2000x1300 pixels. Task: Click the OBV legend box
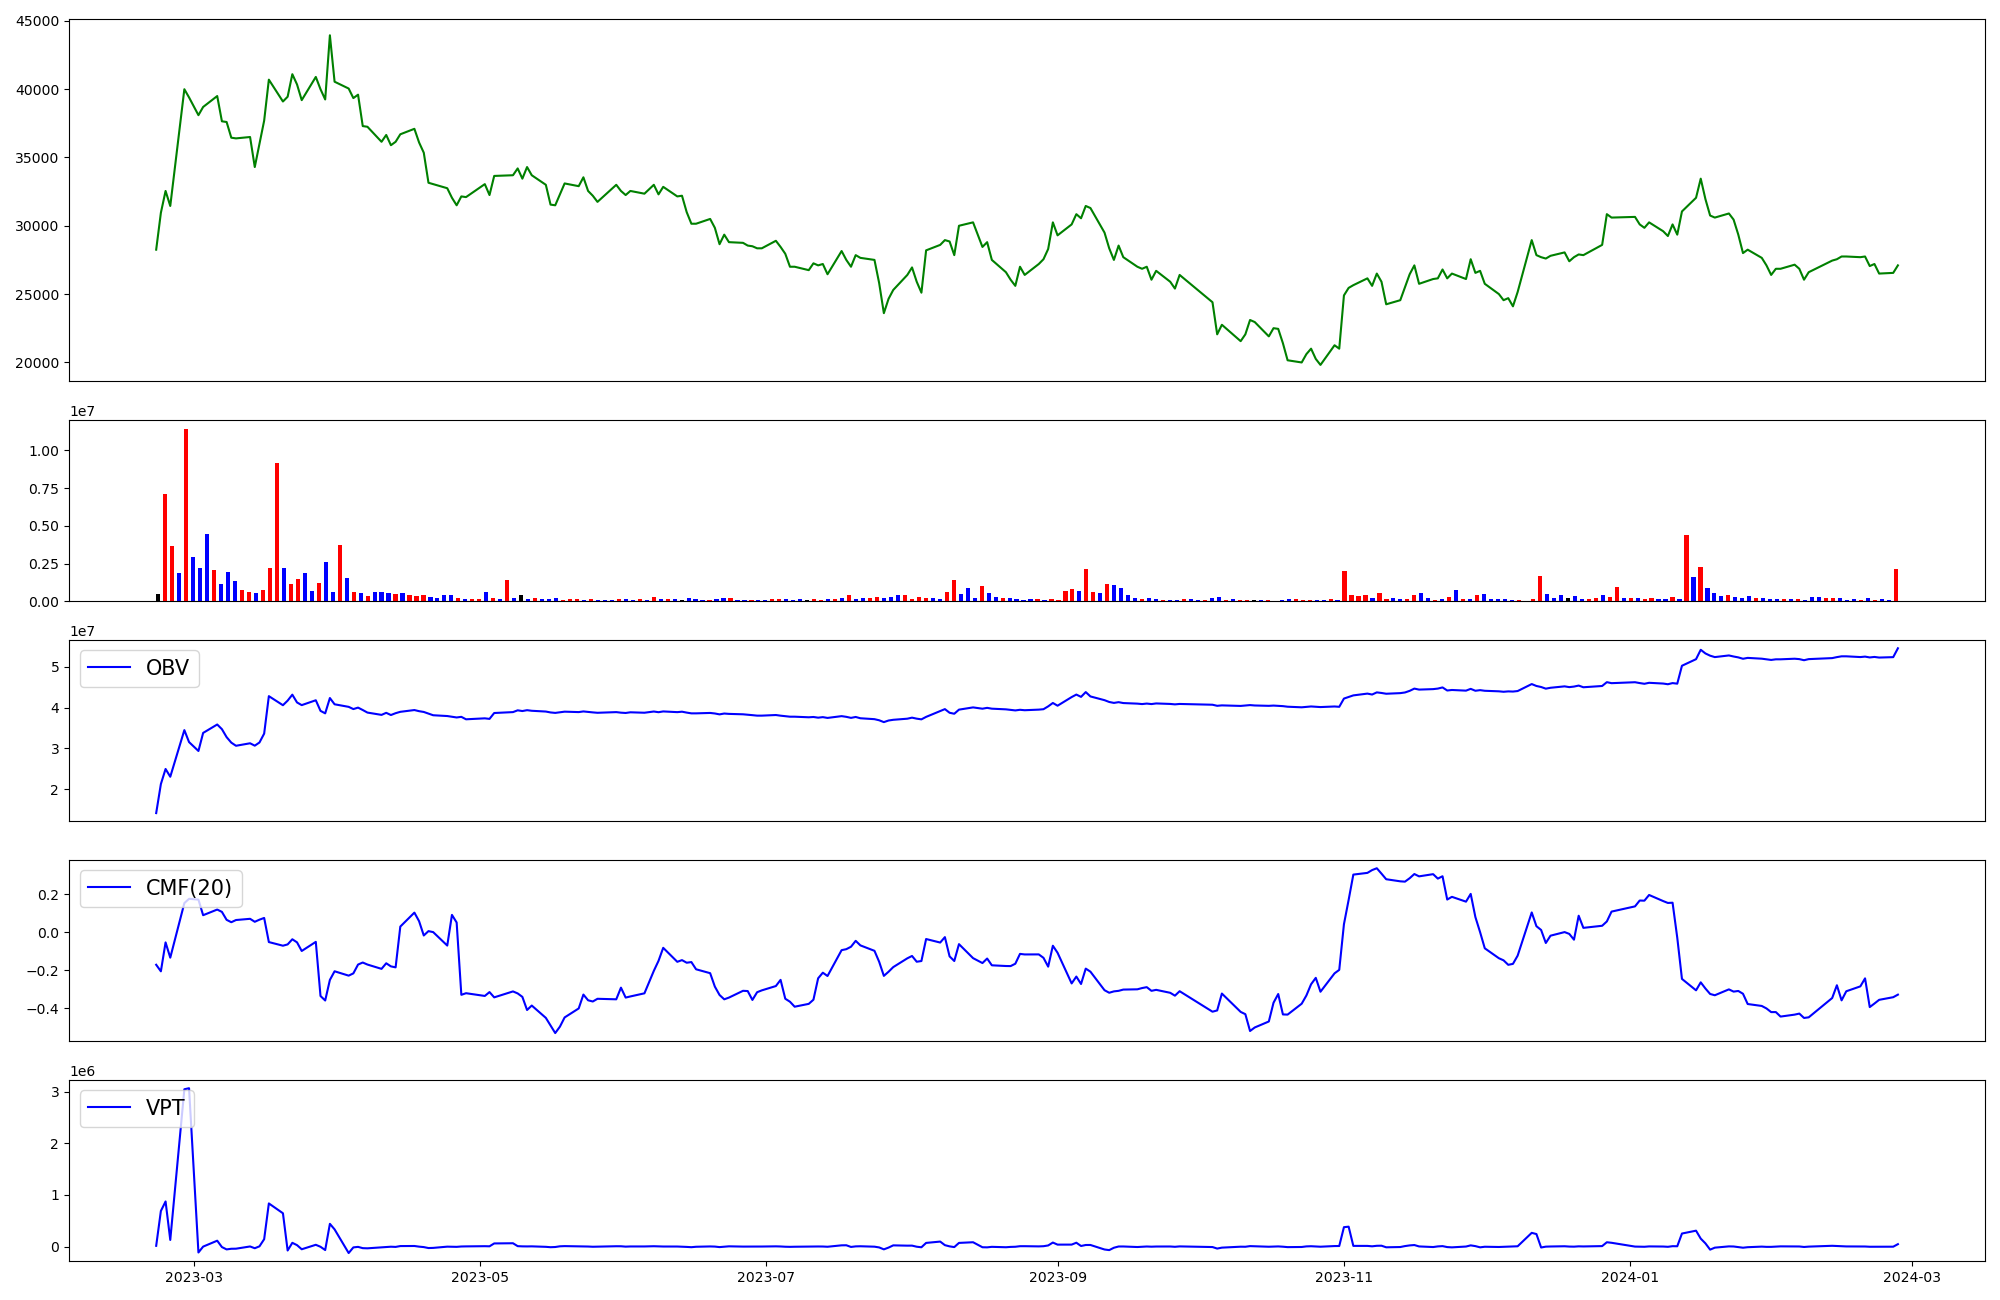[x=140, y=669]
